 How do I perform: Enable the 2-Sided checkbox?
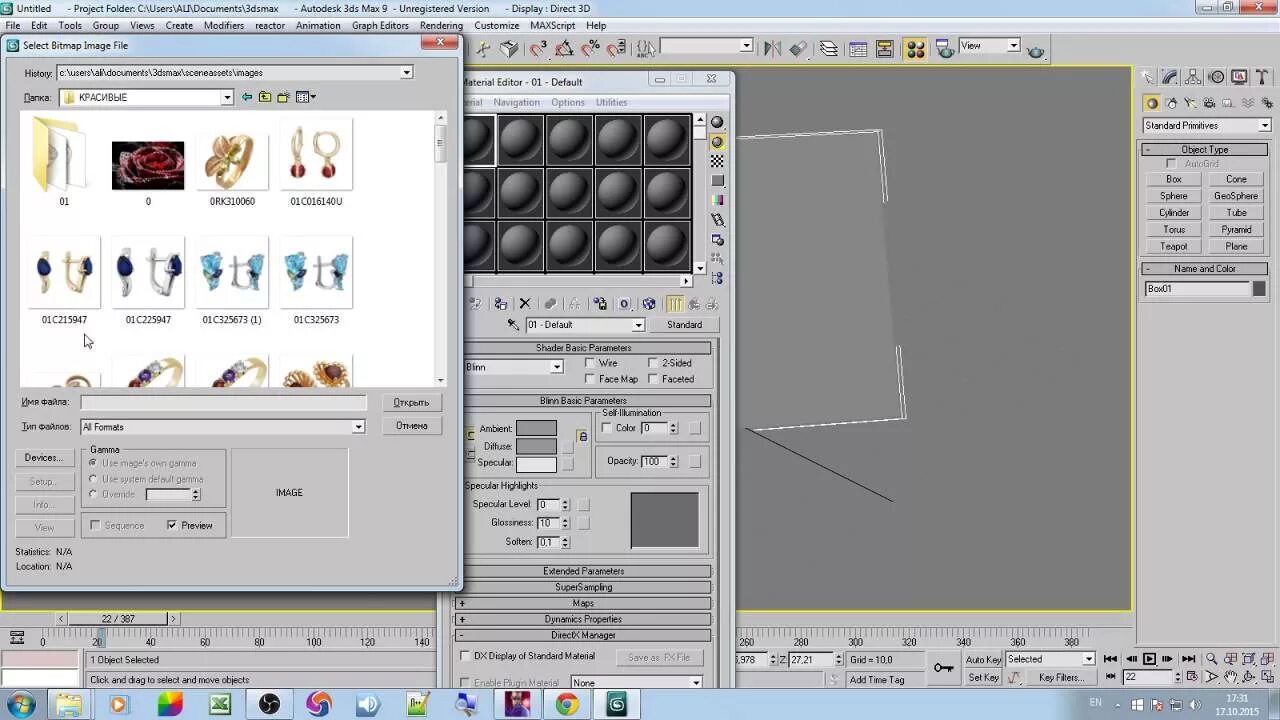[x=653, y=363]
